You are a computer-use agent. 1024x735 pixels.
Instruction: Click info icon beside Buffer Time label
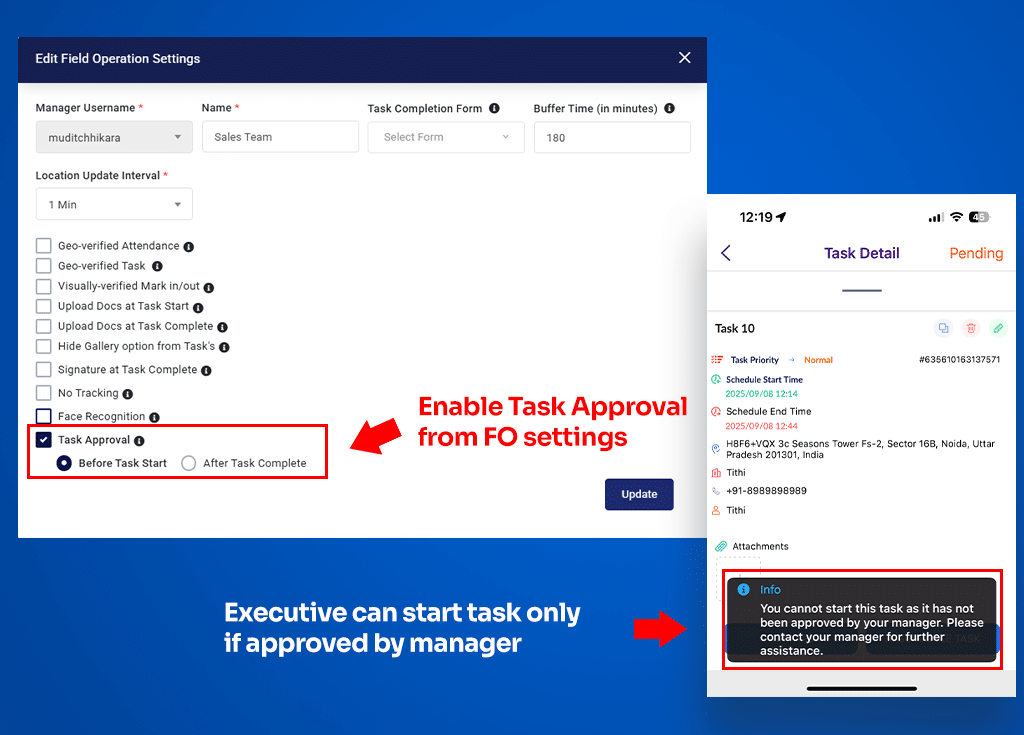tap(669, 108)
